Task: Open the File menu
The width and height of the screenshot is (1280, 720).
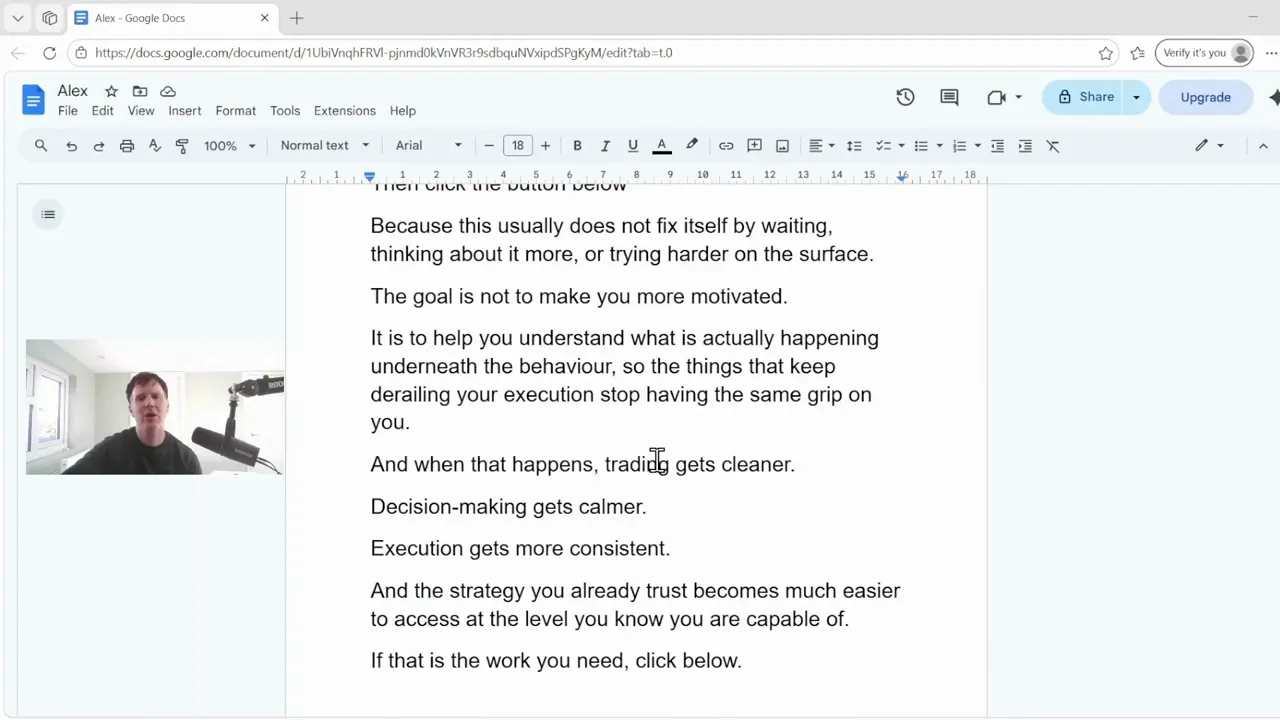Action: pos(67,111)
